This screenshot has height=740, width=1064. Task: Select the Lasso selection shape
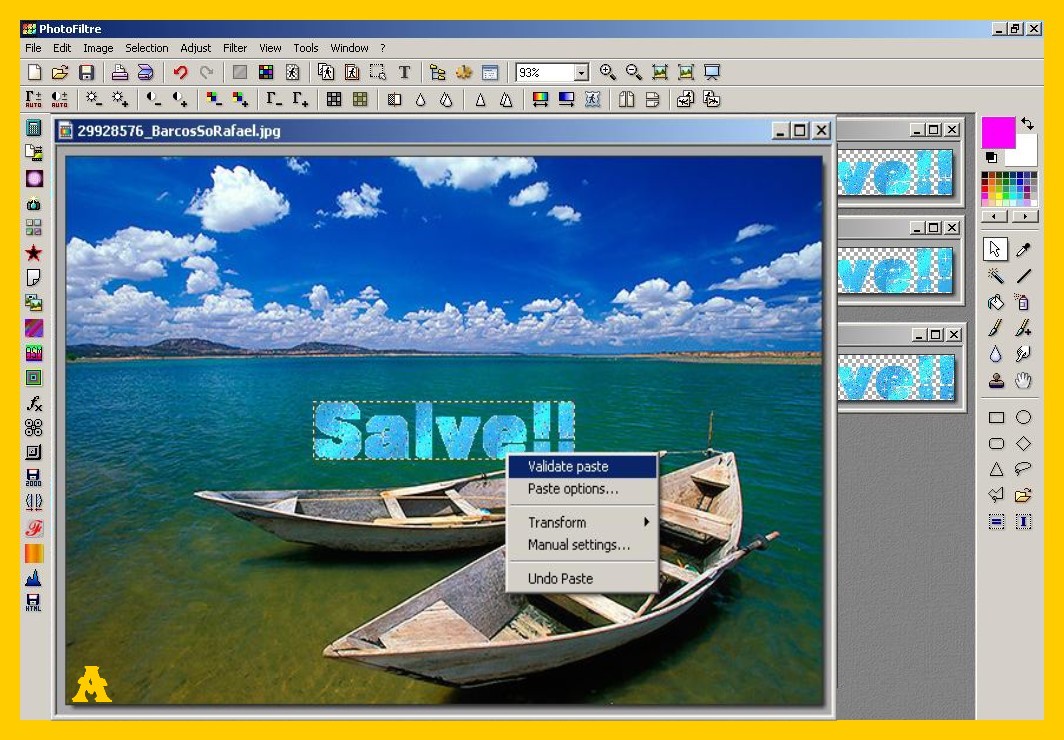[1023, 469]
